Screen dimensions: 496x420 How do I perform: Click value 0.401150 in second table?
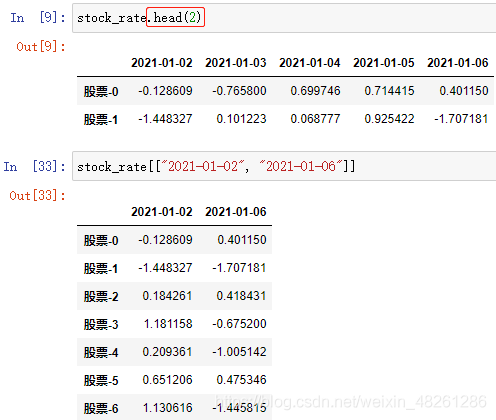pos(242,240)
